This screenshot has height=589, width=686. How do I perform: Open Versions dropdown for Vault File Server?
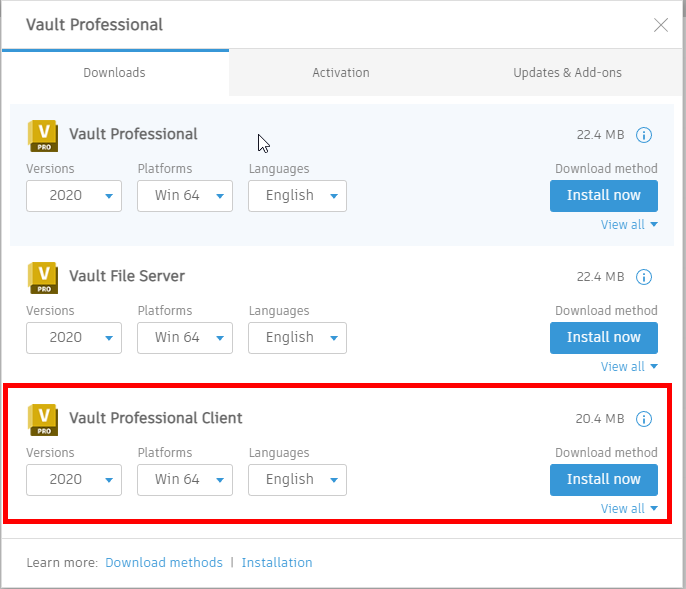(74, 338)
